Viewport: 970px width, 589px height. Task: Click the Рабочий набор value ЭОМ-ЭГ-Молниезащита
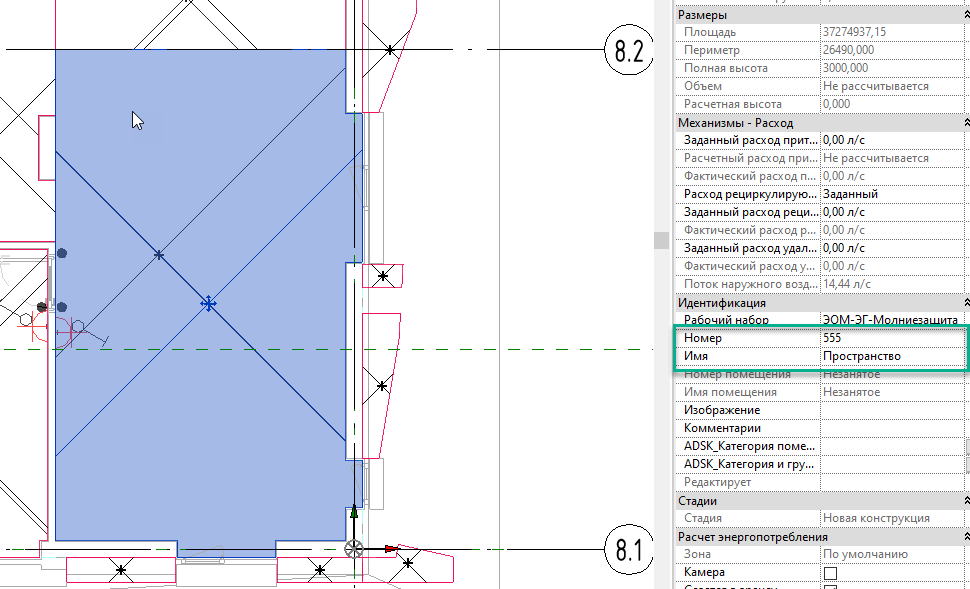click(x=885, y=319)
